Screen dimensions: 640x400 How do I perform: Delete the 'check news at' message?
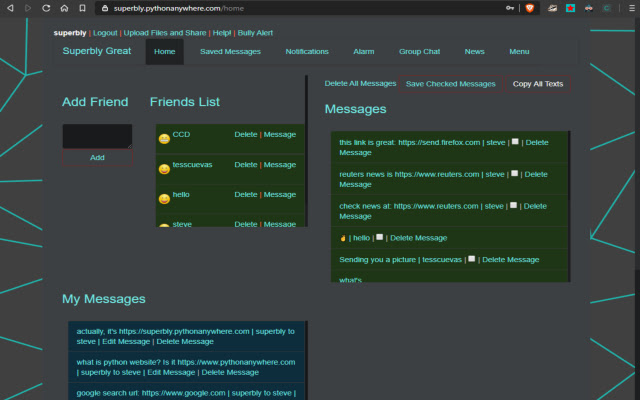[535, 206]
